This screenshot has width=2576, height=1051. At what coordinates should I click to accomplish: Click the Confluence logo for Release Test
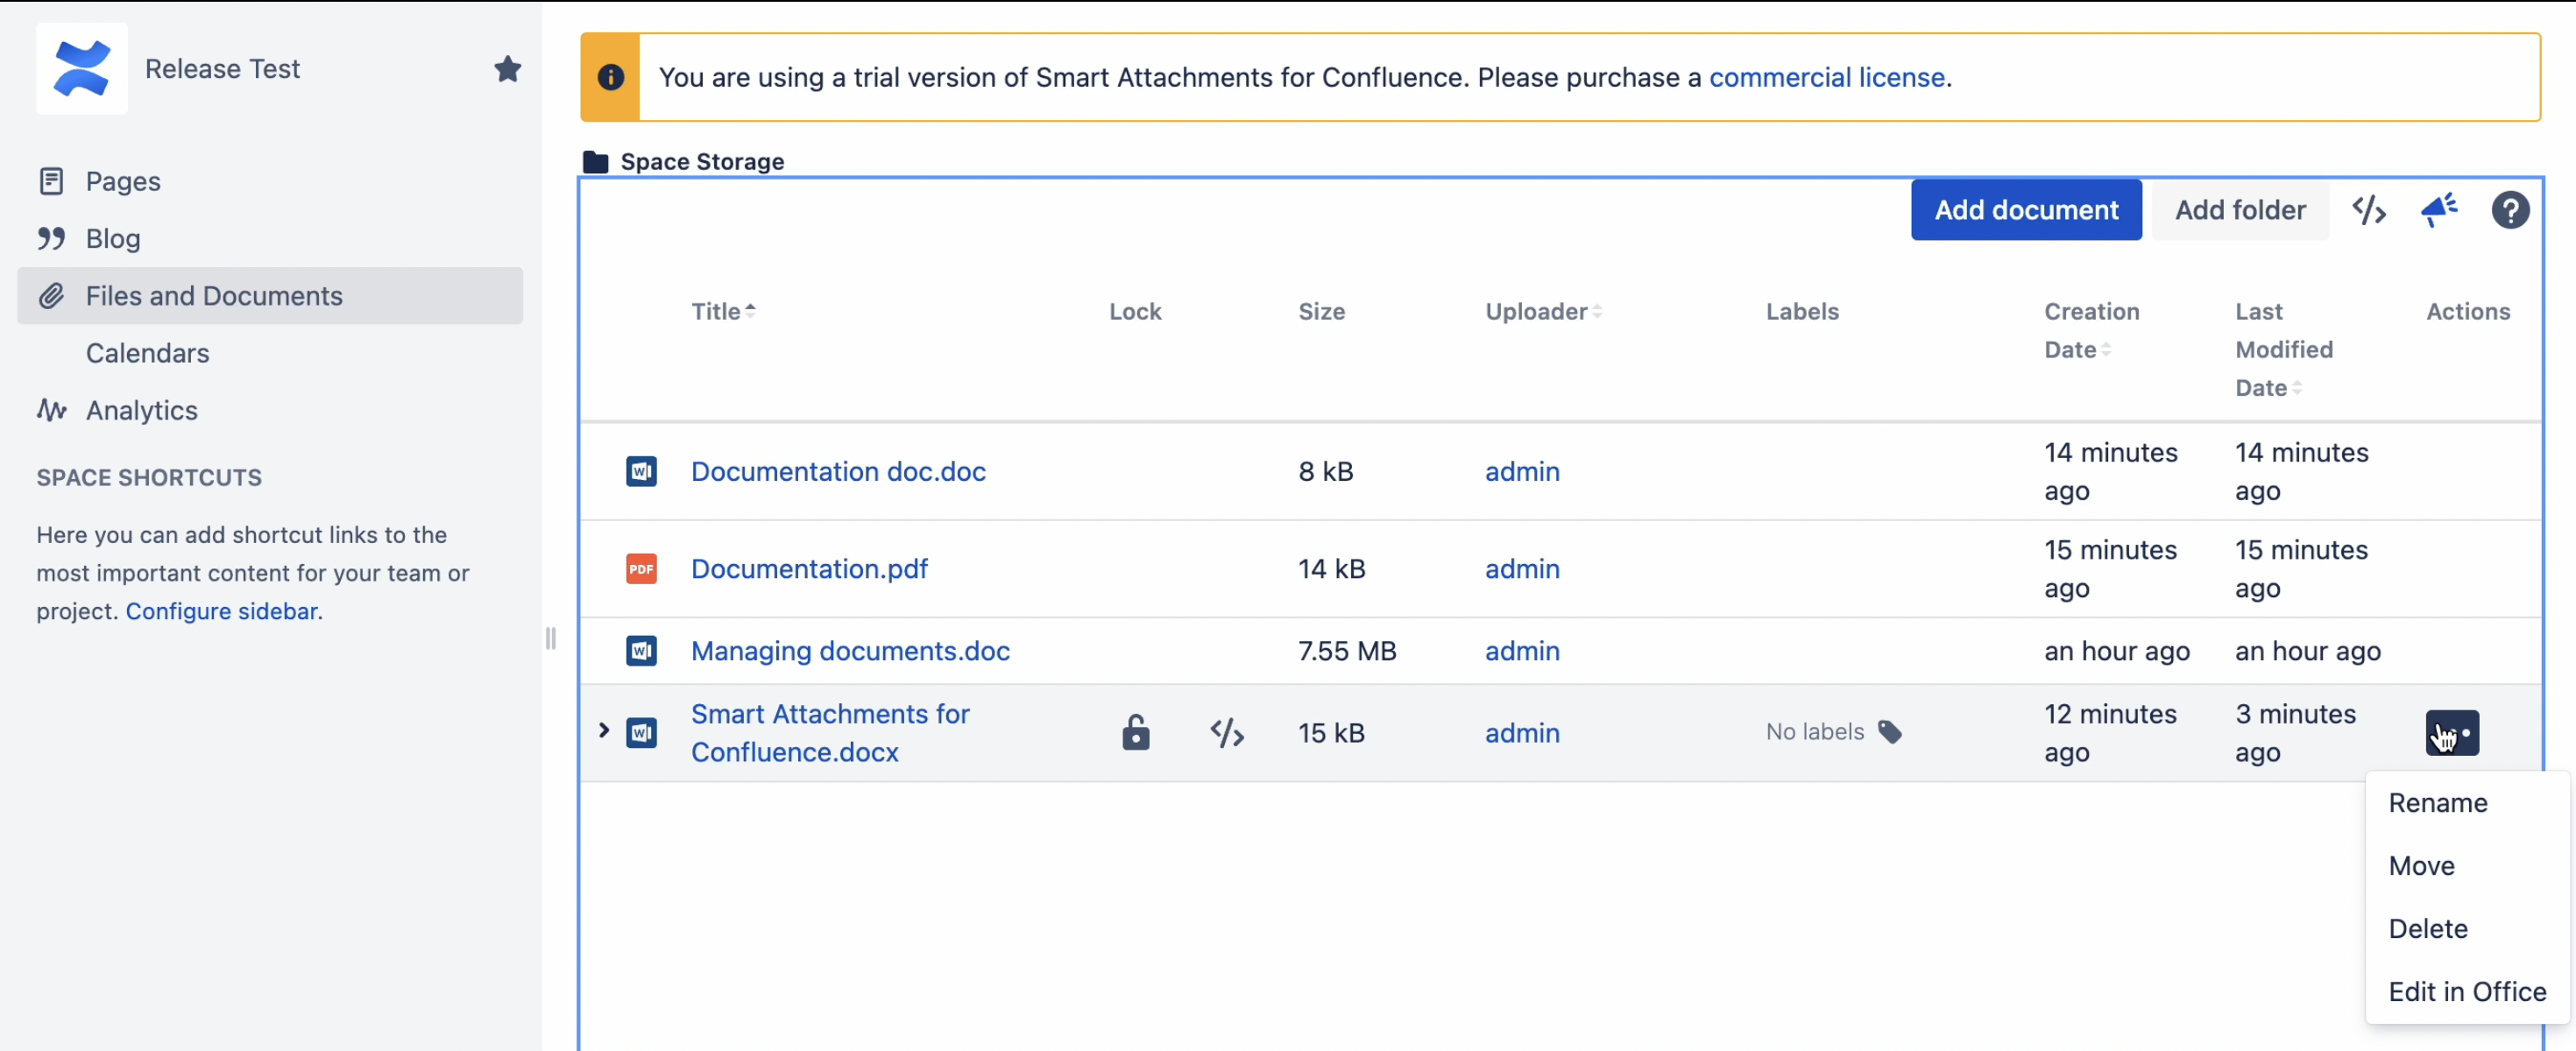coord(82,69)
